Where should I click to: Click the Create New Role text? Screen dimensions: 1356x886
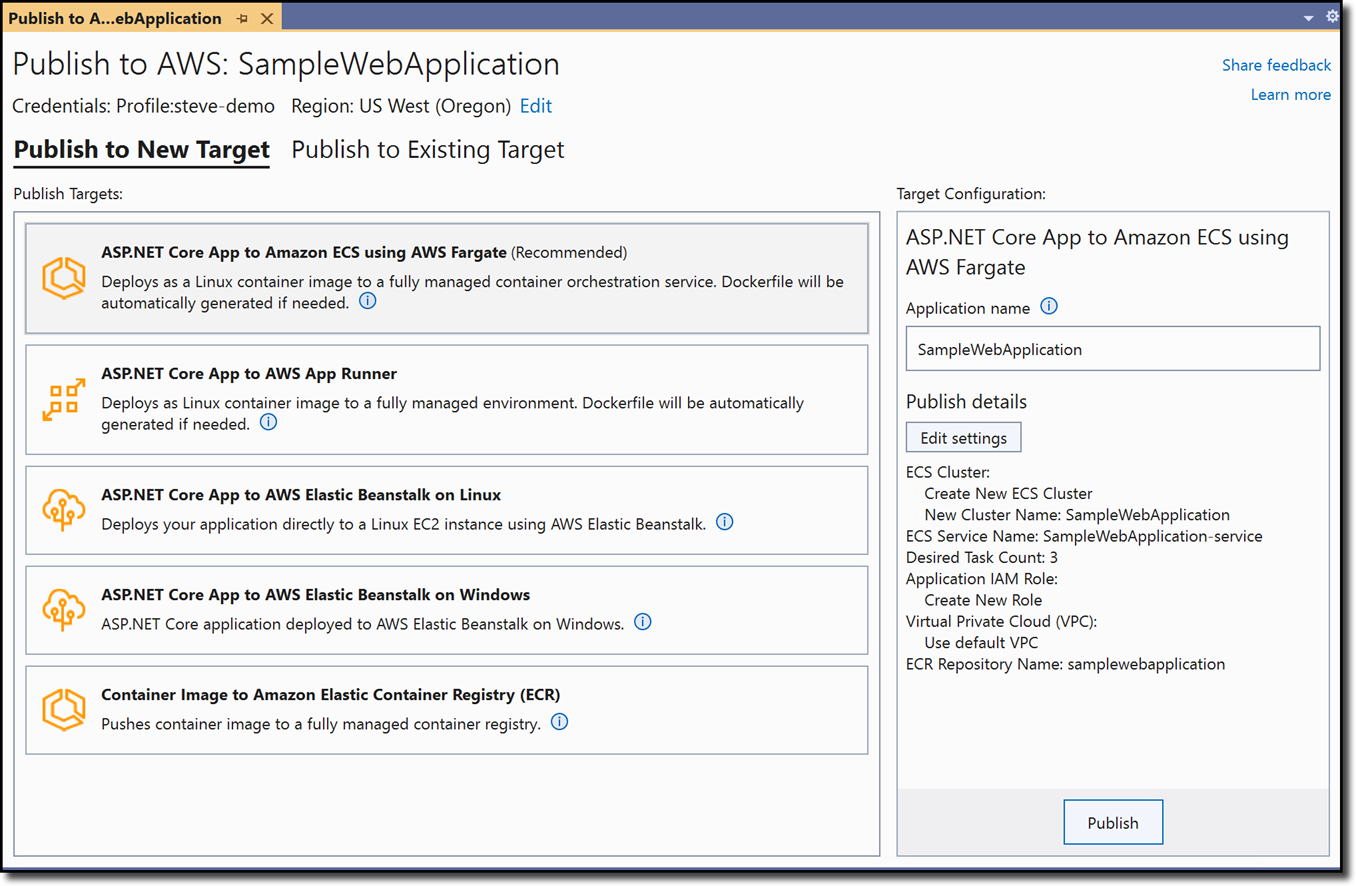coord(983,600)
